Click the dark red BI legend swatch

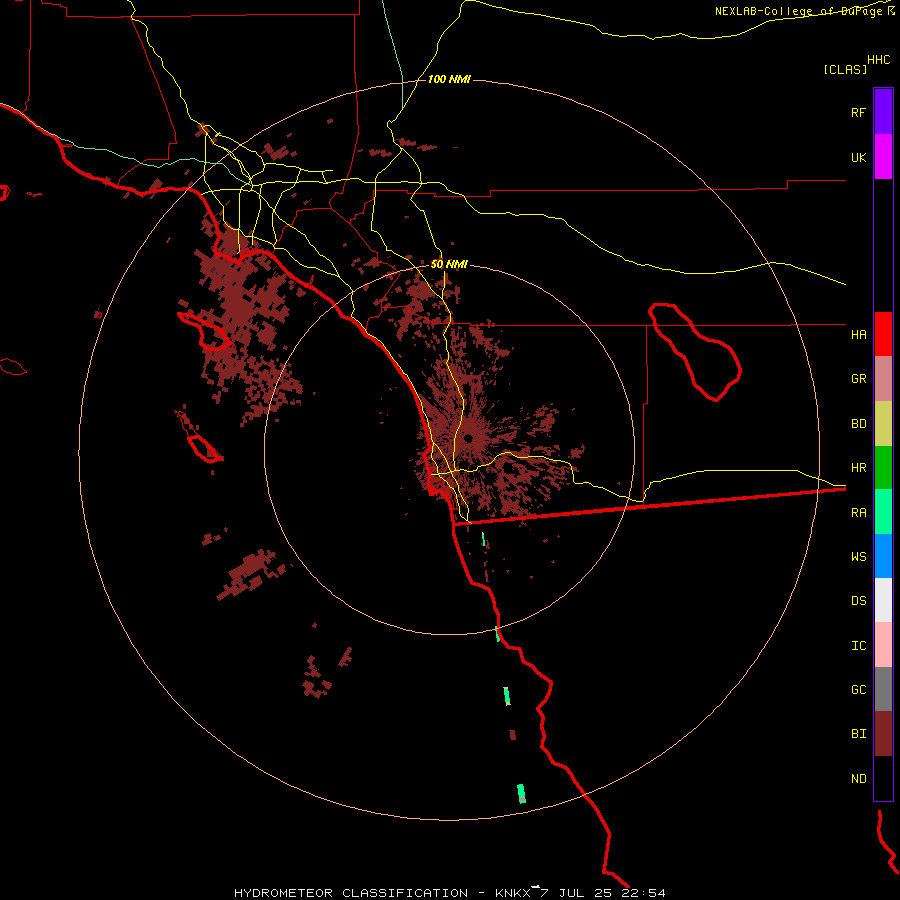point(883,734)
